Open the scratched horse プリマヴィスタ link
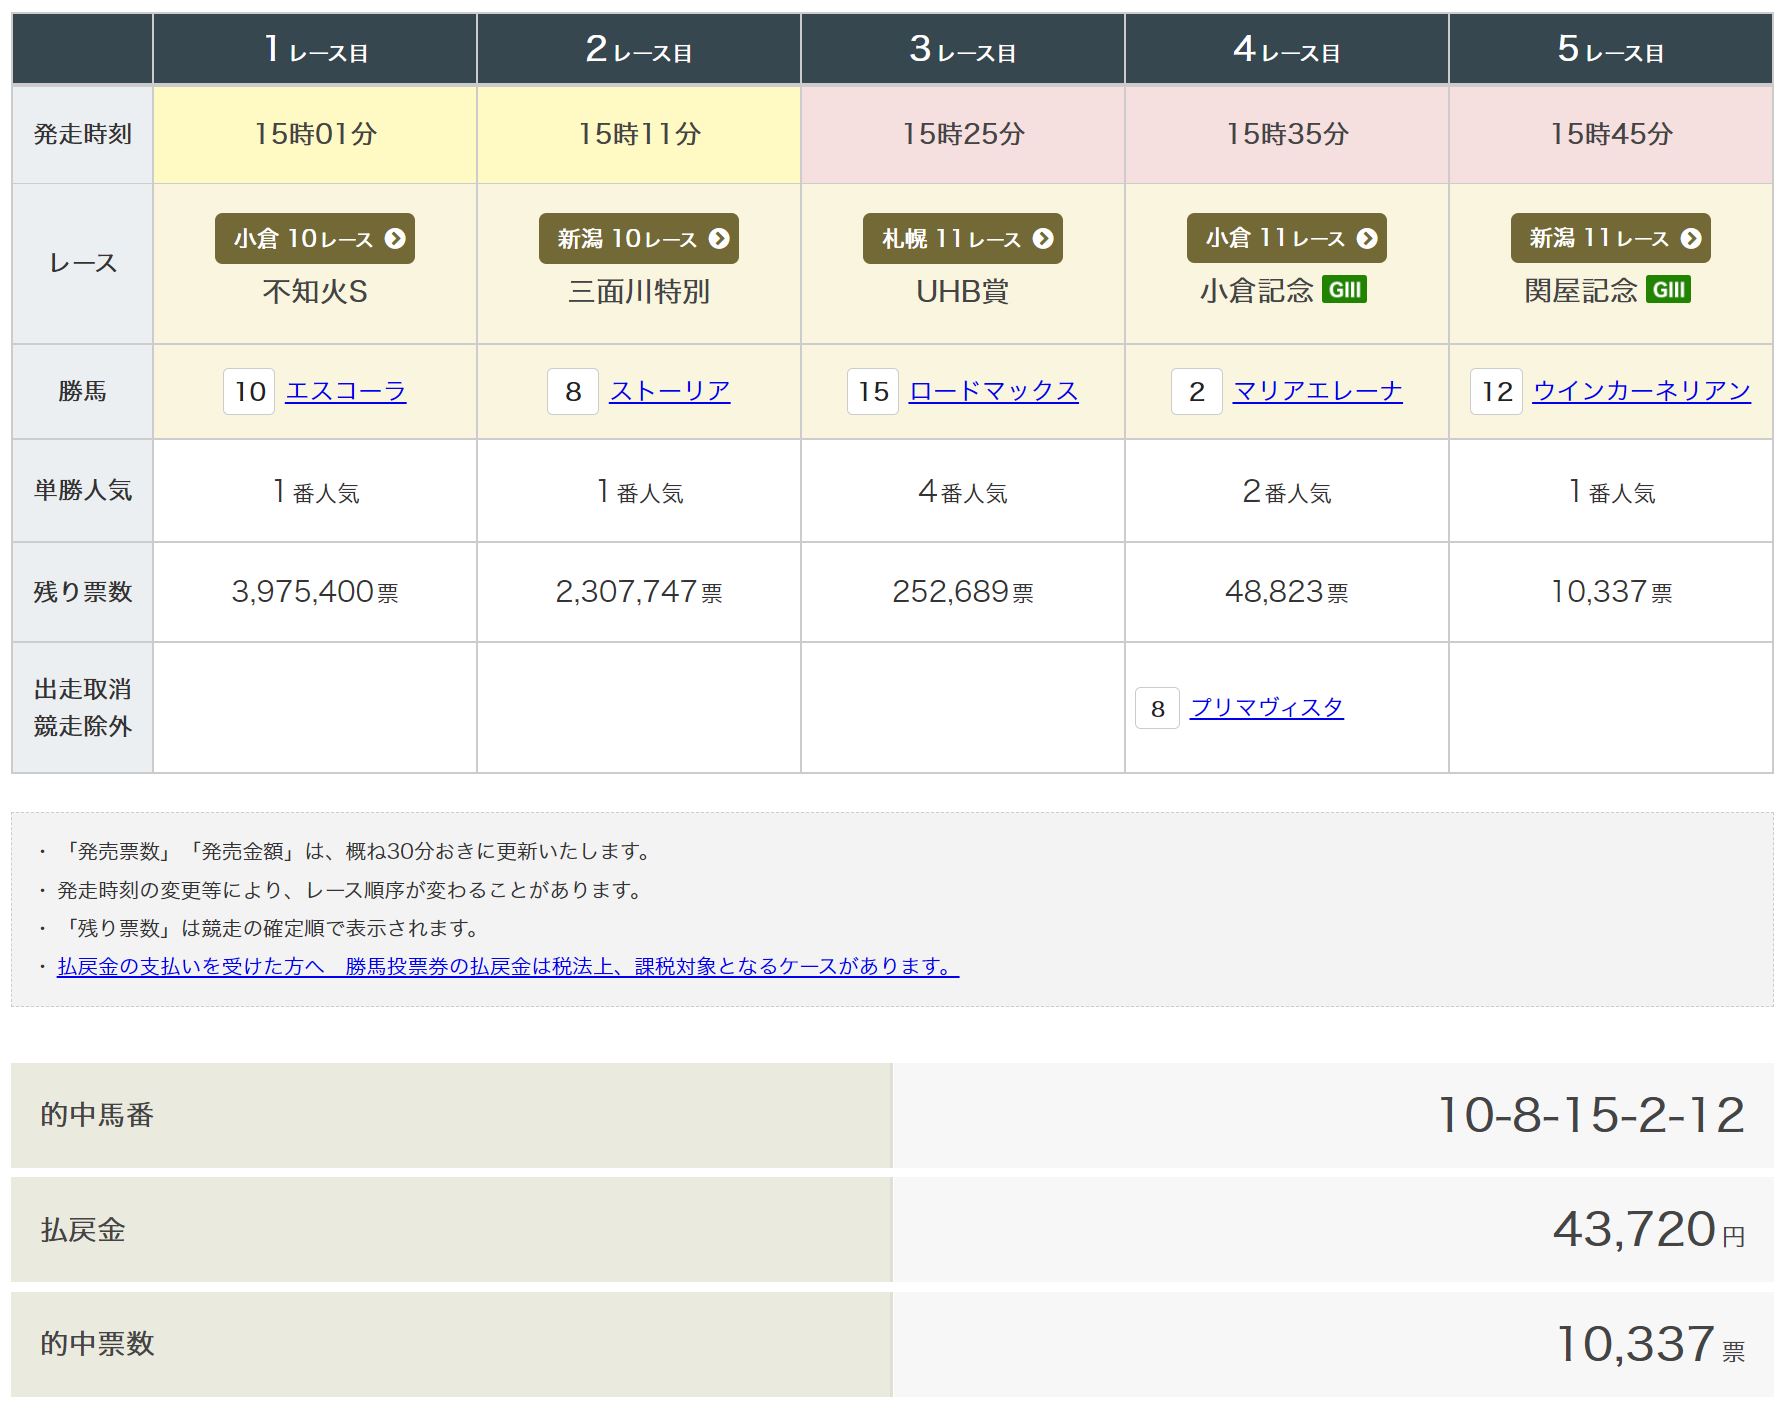This screenshot has width=1782, height=1410. click(x=1266, y=708)
